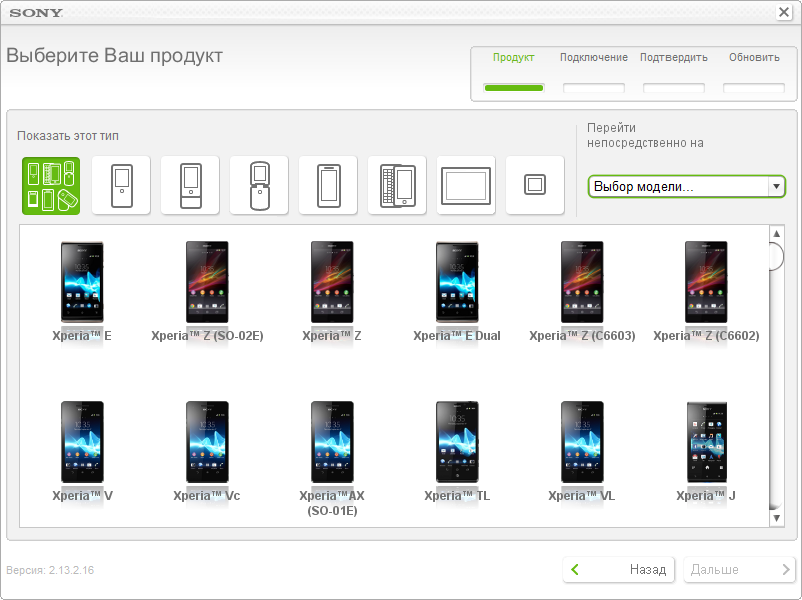Choose the plain Xperia Z phone image
Screen dimensions: 802x600
pyautogui.click(x=332, y=282)
